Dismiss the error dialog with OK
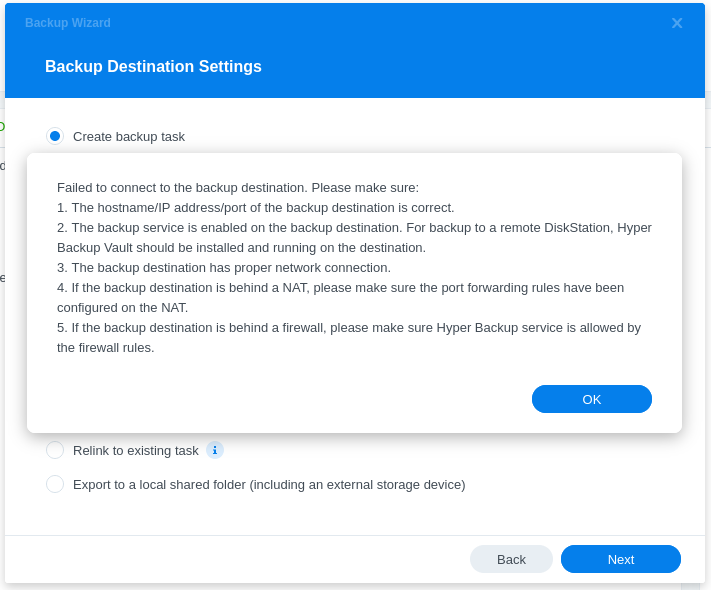 click(591, 399)
